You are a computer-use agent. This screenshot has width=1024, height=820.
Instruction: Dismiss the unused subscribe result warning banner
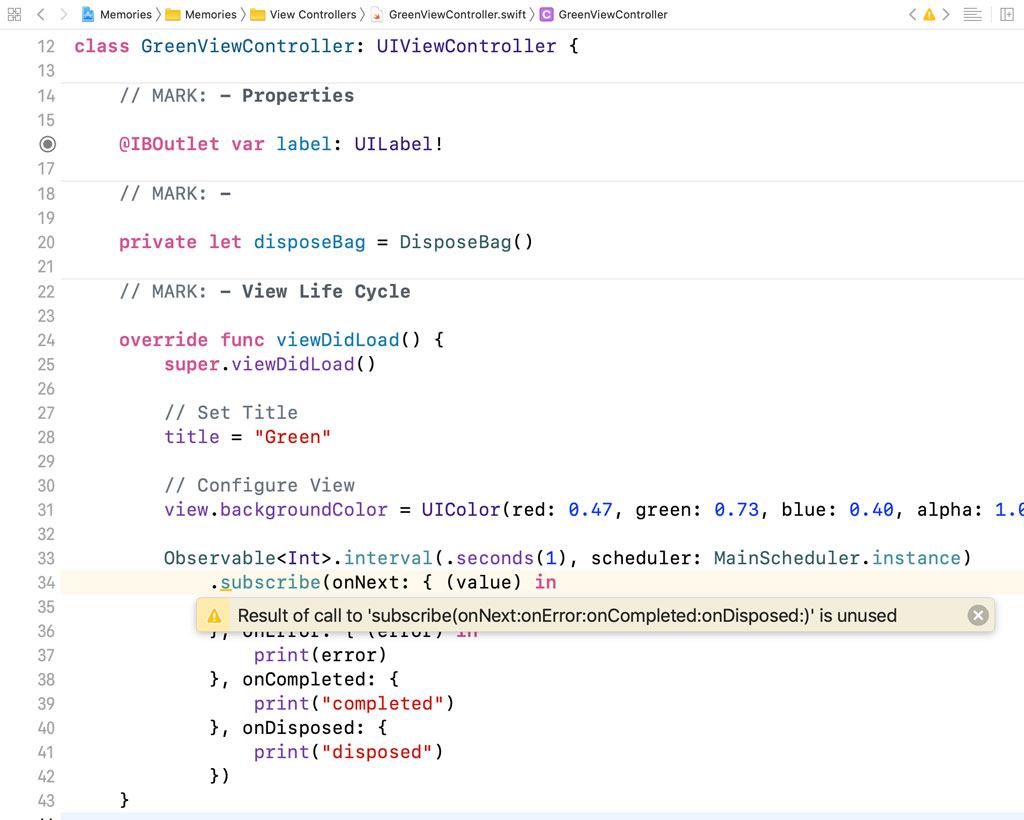pyautogui.click(x=978, y=615)
